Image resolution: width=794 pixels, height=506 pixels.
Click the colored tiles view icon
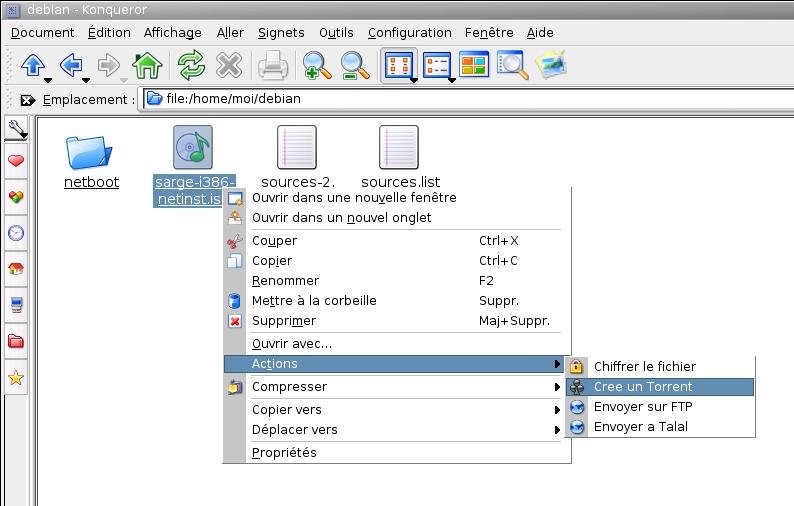[474, 64]
